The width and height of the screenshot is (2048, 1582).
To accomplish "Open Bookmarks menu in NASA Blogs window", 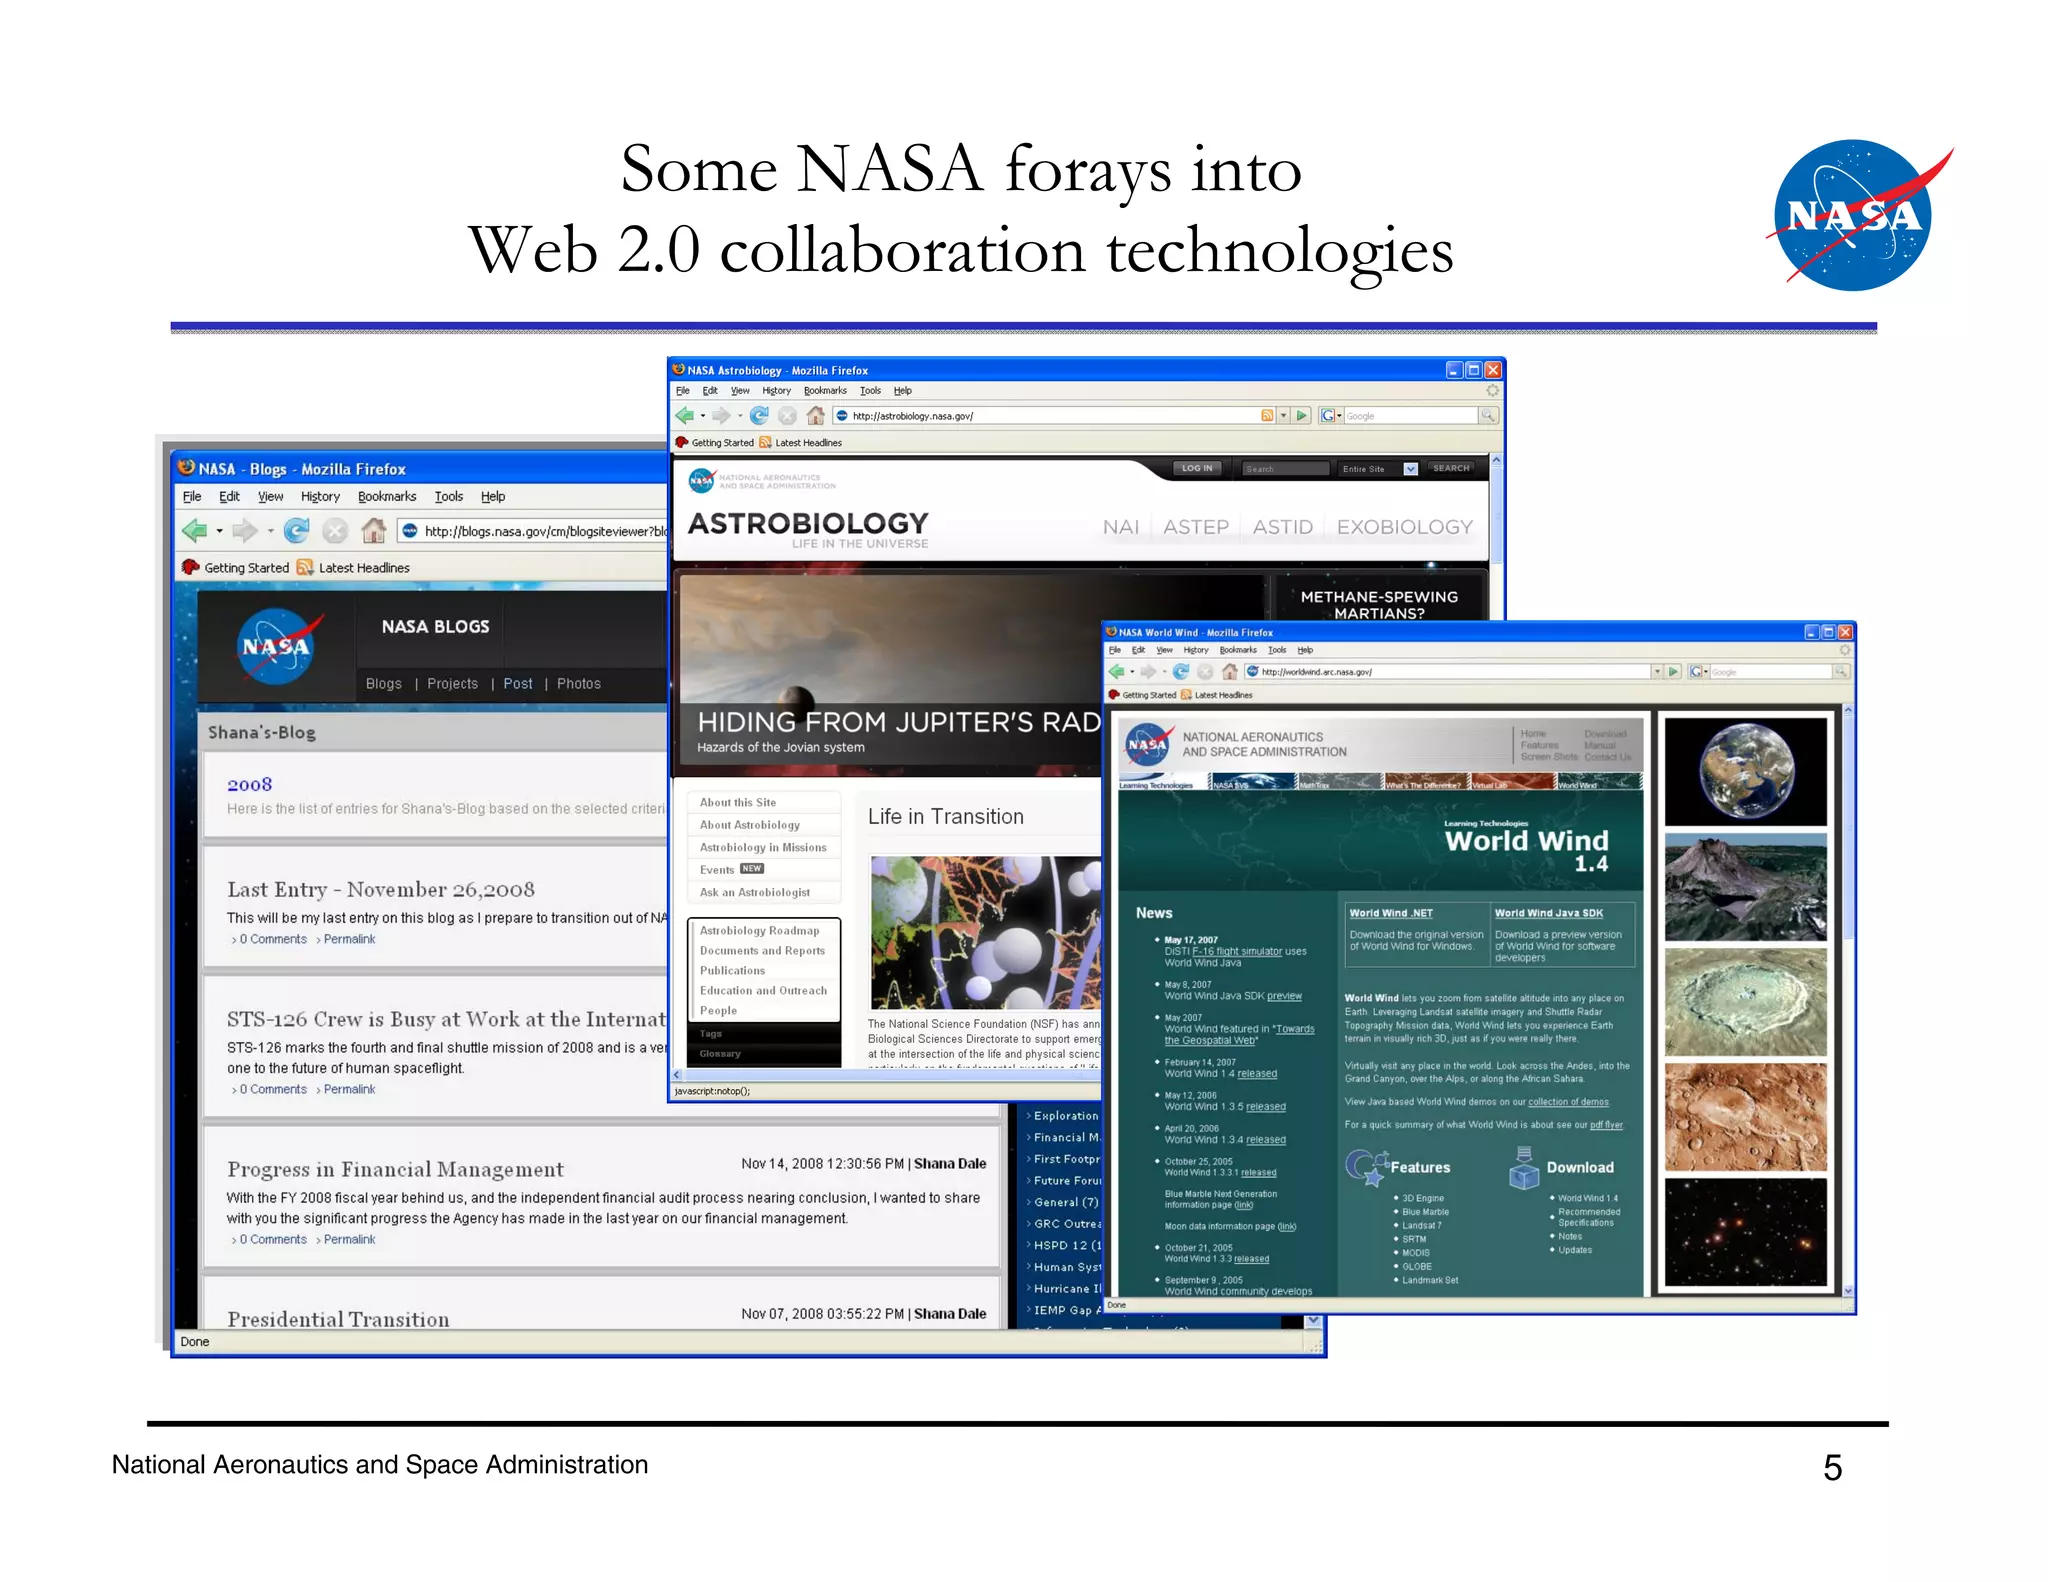I will (387, 497).
